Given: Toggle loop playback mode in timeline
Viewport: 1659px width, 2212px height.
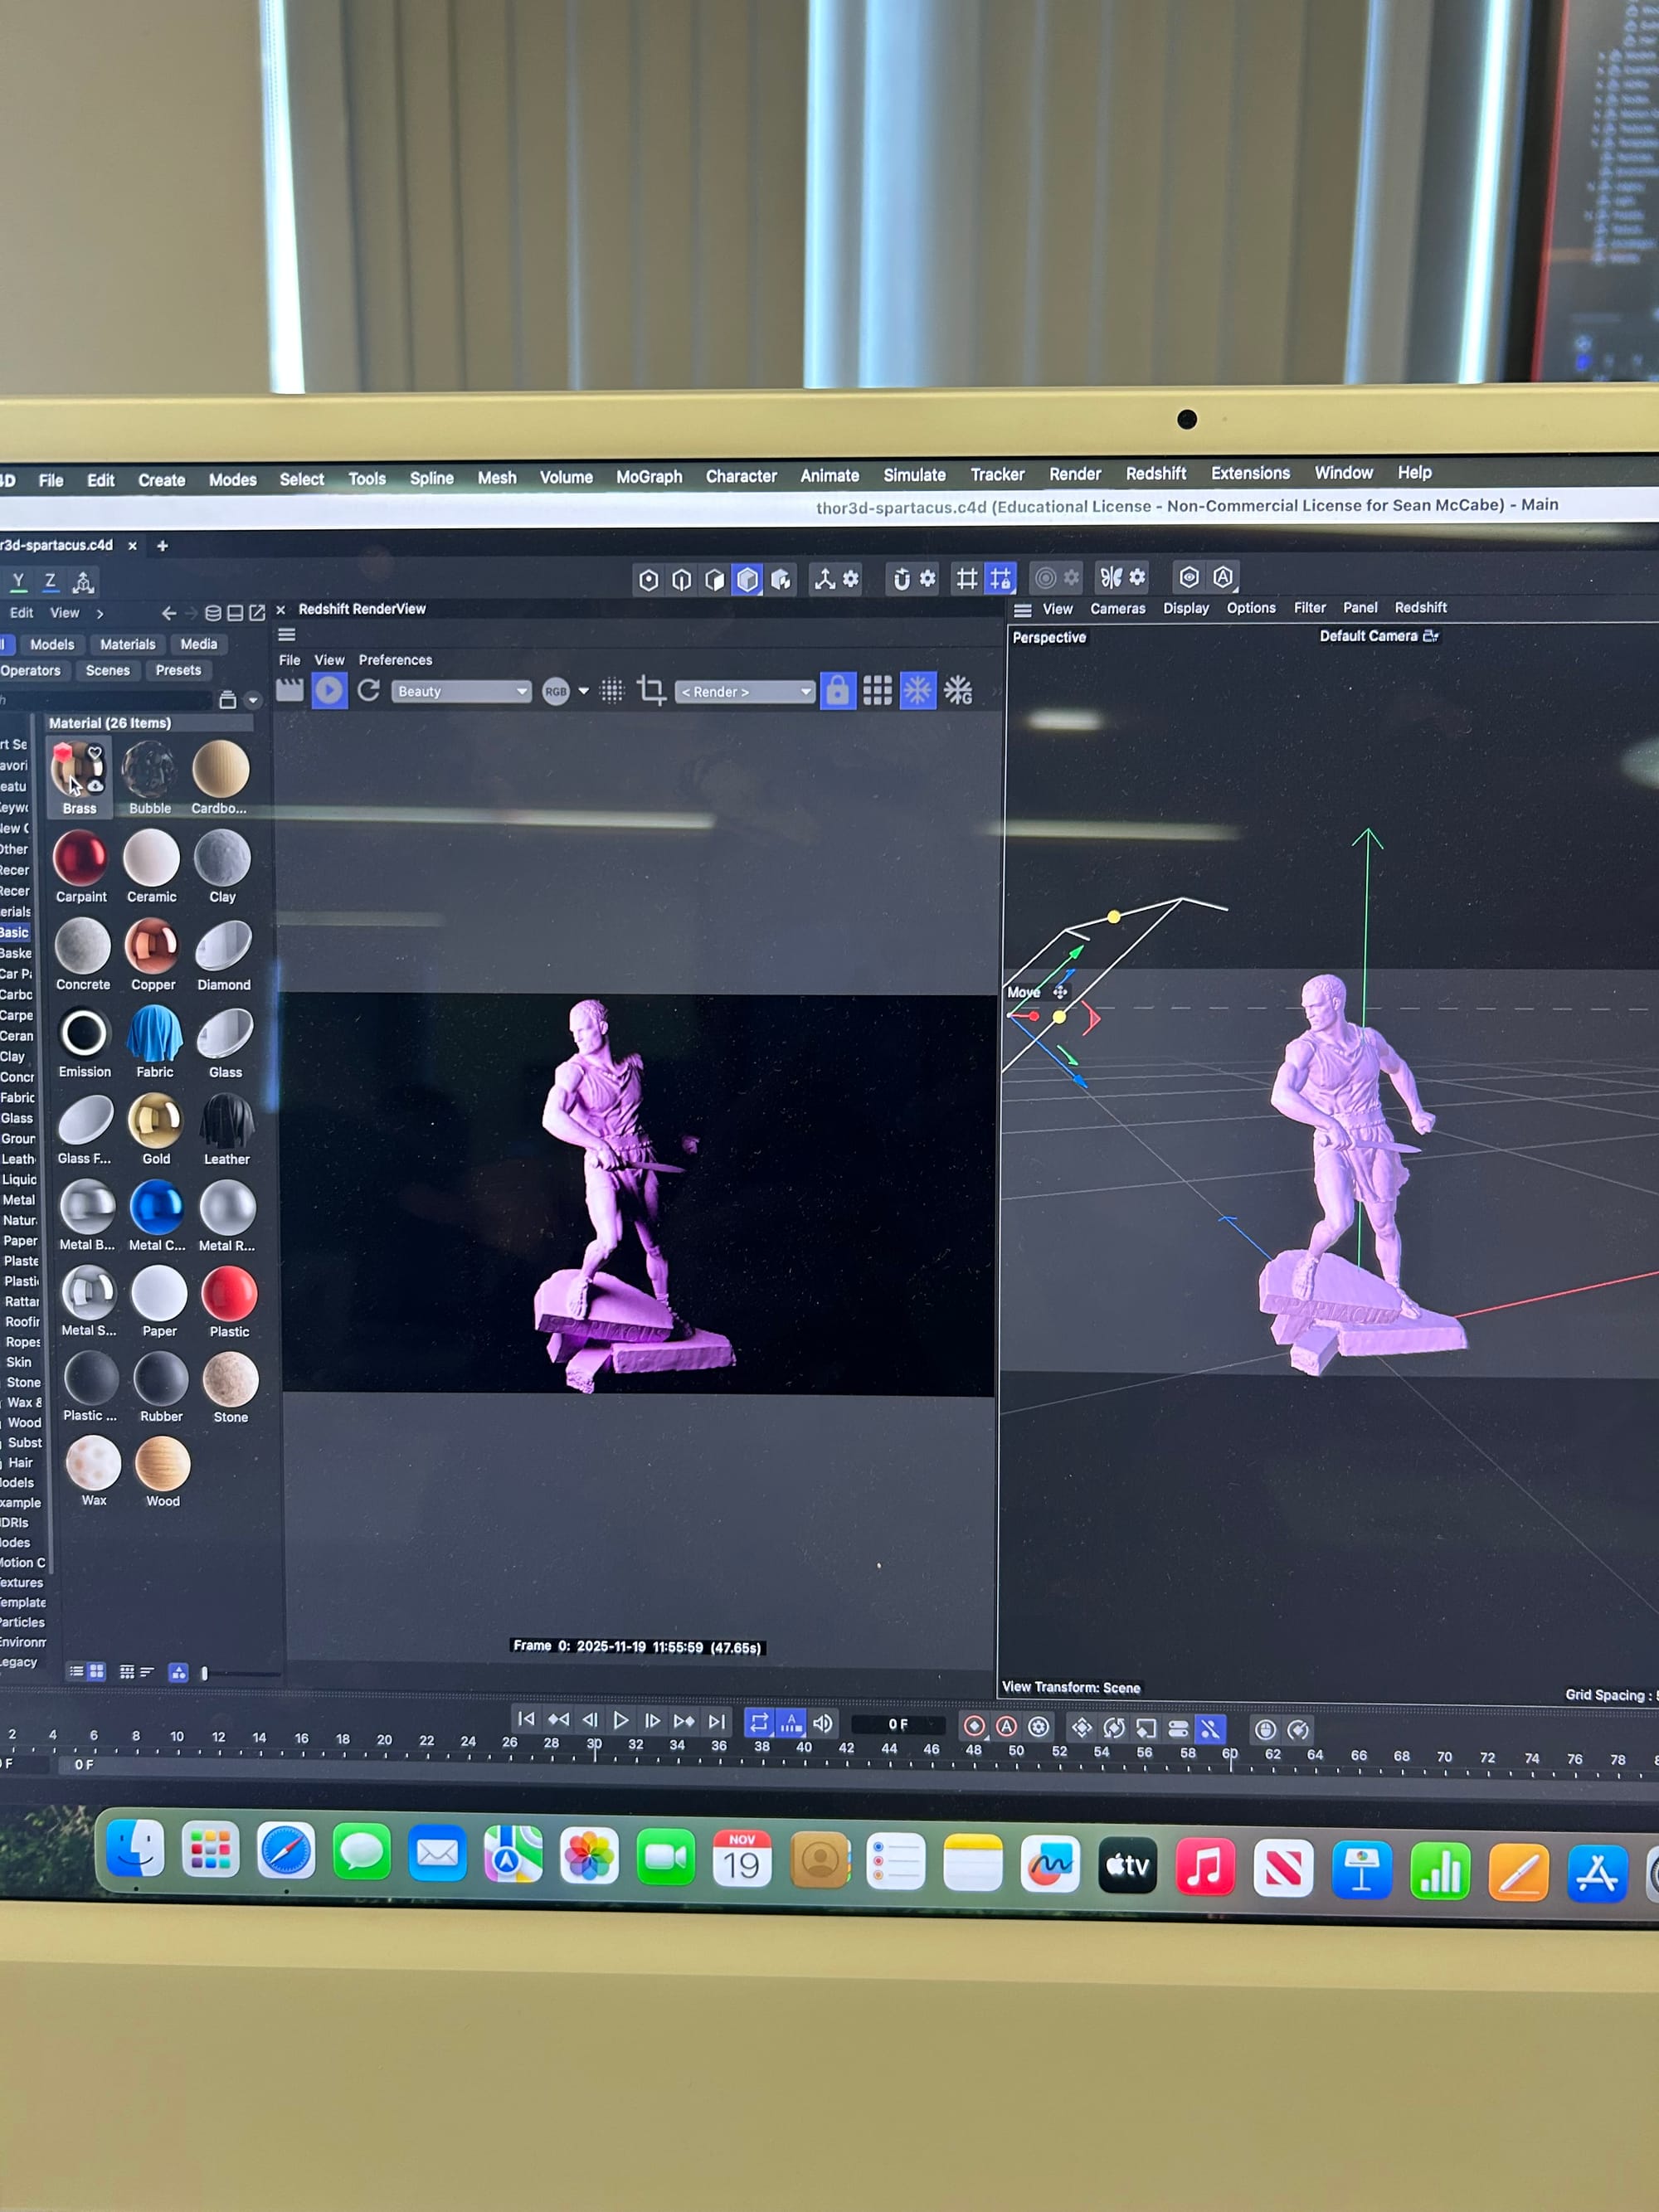Looking at the screenshot, I should pyautogui.click(x=759, y=1723).
